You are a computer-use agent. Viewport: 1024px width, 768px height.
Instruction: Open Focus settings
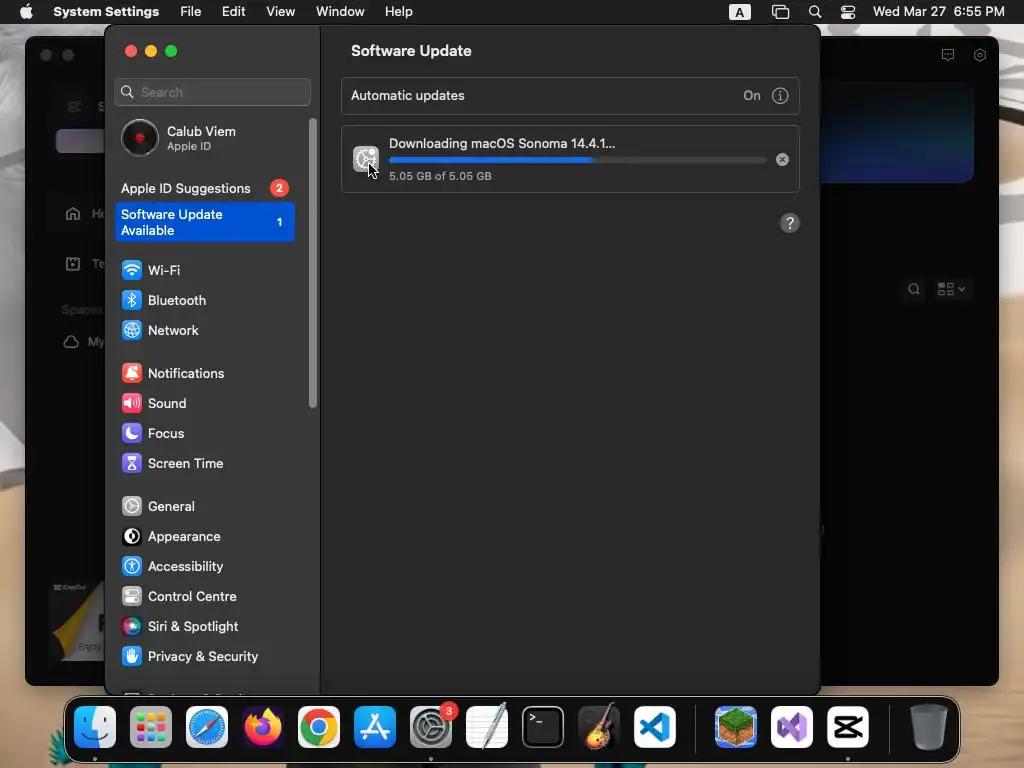pyautogui.click(x=204, y=433)
